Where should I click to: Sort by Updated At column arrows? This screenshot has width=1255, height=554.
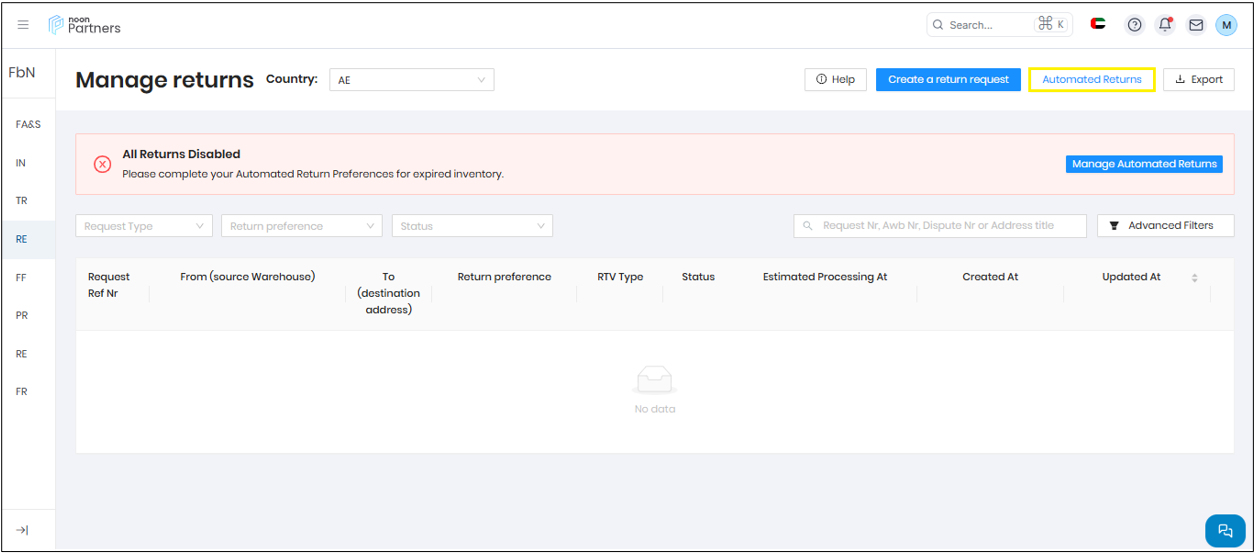pyautogui.click(x=1194, y=278)
